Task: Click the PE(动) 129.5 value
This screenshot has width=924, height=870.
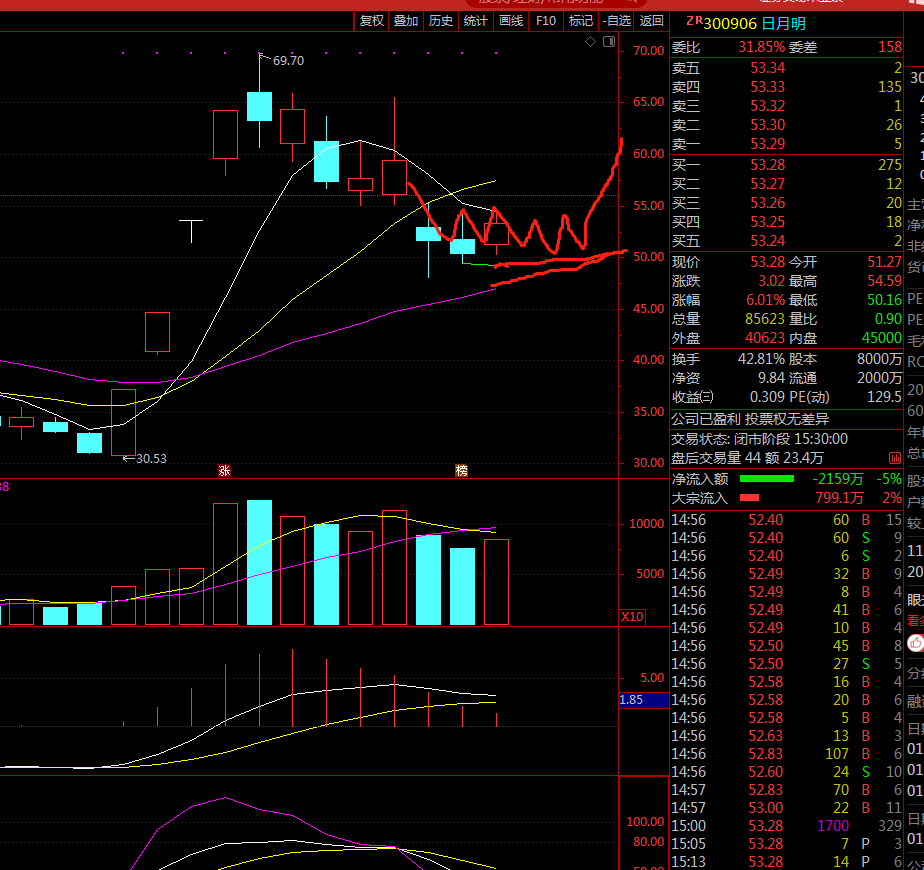Action: point(885,397)
